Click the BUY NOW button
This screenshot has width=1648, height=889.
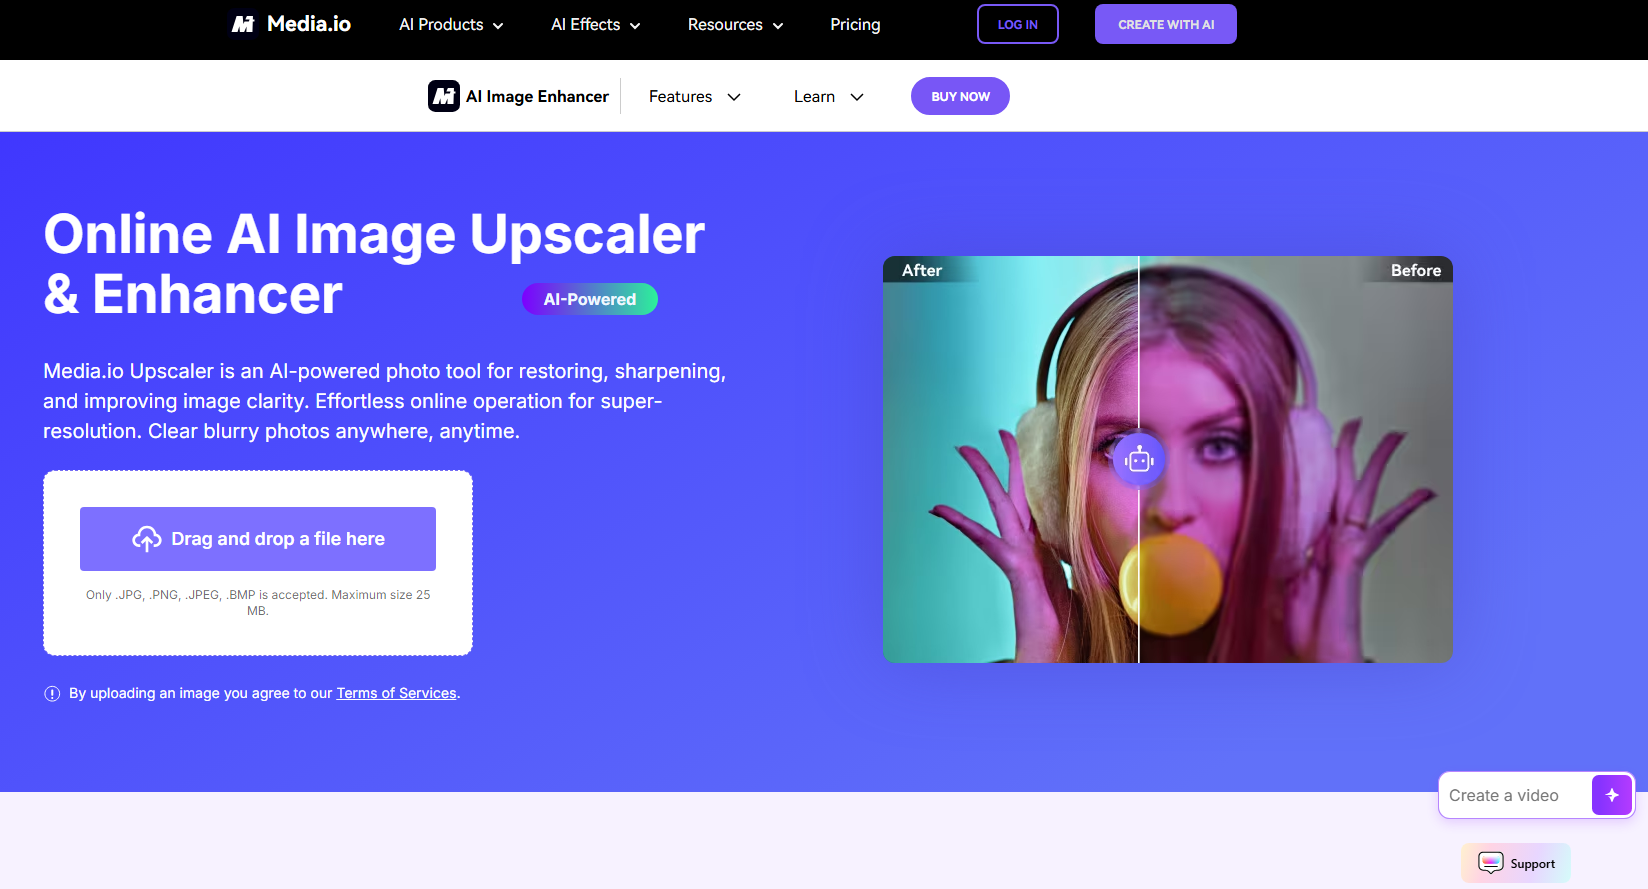point(960,96)
